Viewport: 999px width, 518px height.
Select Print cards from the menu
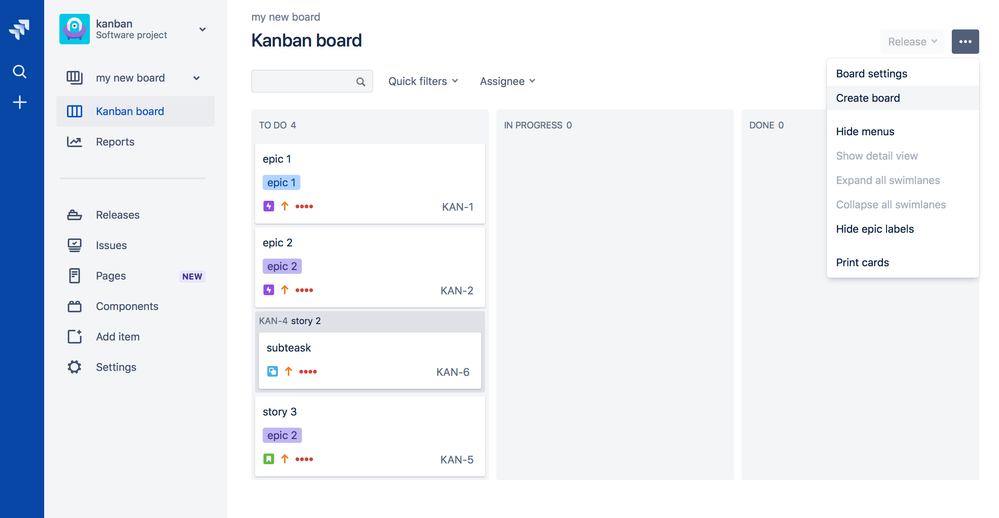[862, 262]
